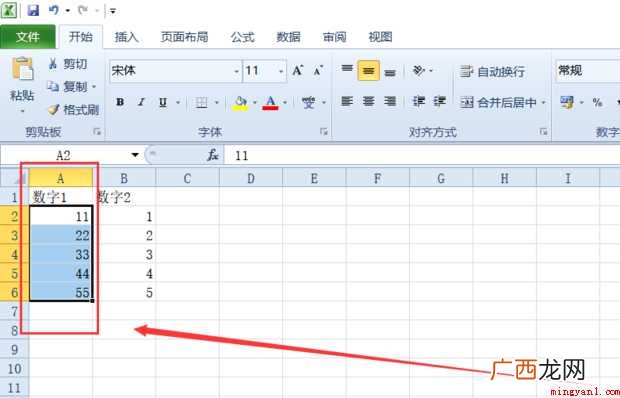This screenshot has width=620, height=398.
Task: Expand the borders dropdown arrow
Action: [217, 103]
